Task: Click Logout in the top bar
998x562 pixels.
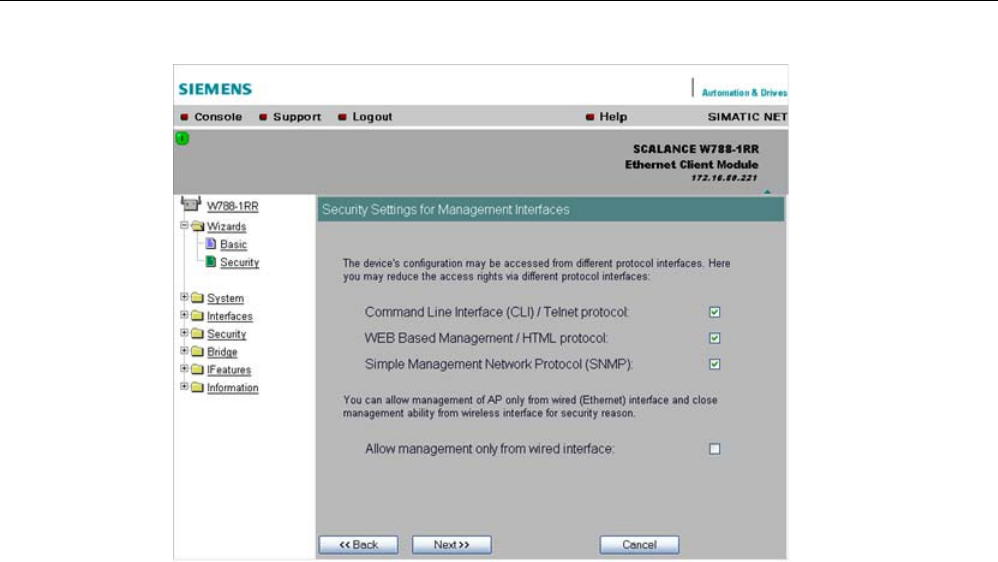Action: tap(372, 117)
